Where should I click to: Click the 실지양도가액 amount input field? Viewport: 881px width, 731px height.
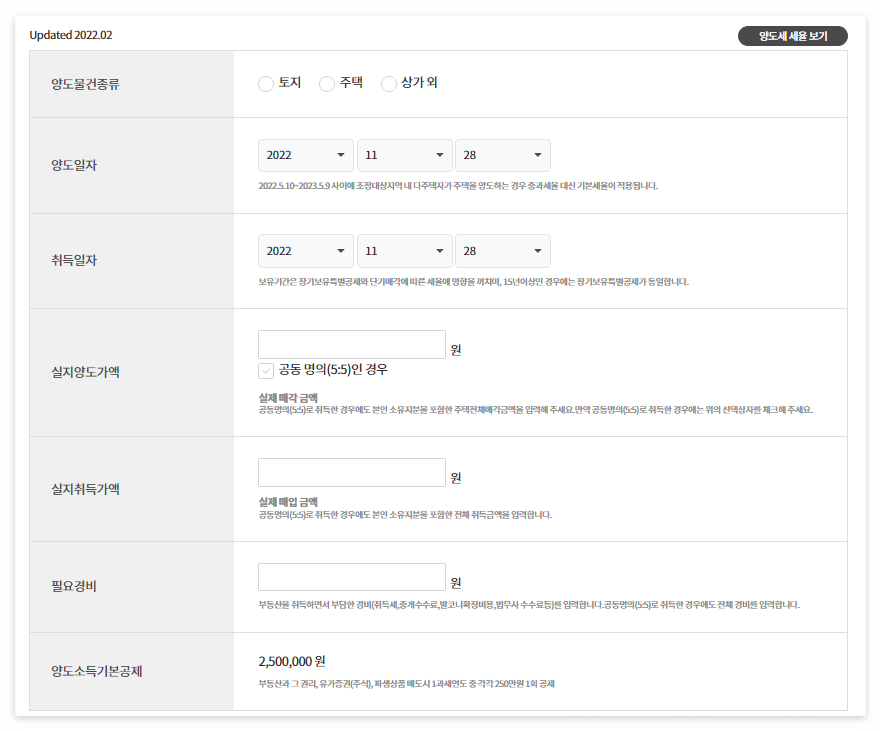coord(351,344)
